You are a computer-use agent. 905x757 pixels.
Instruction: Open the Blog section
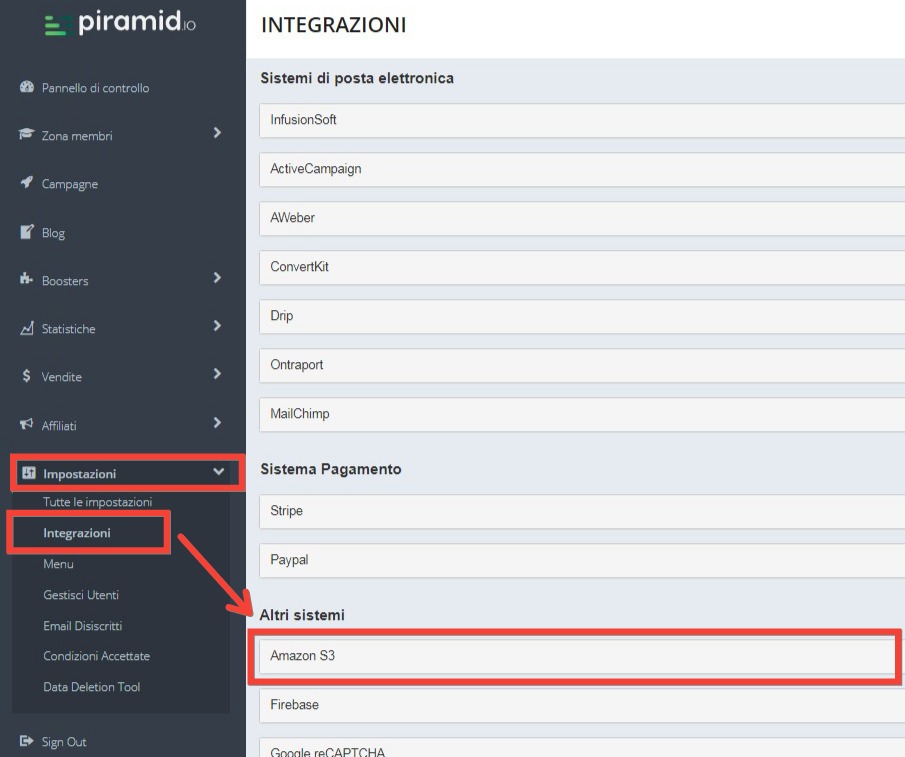coord(53,233)
